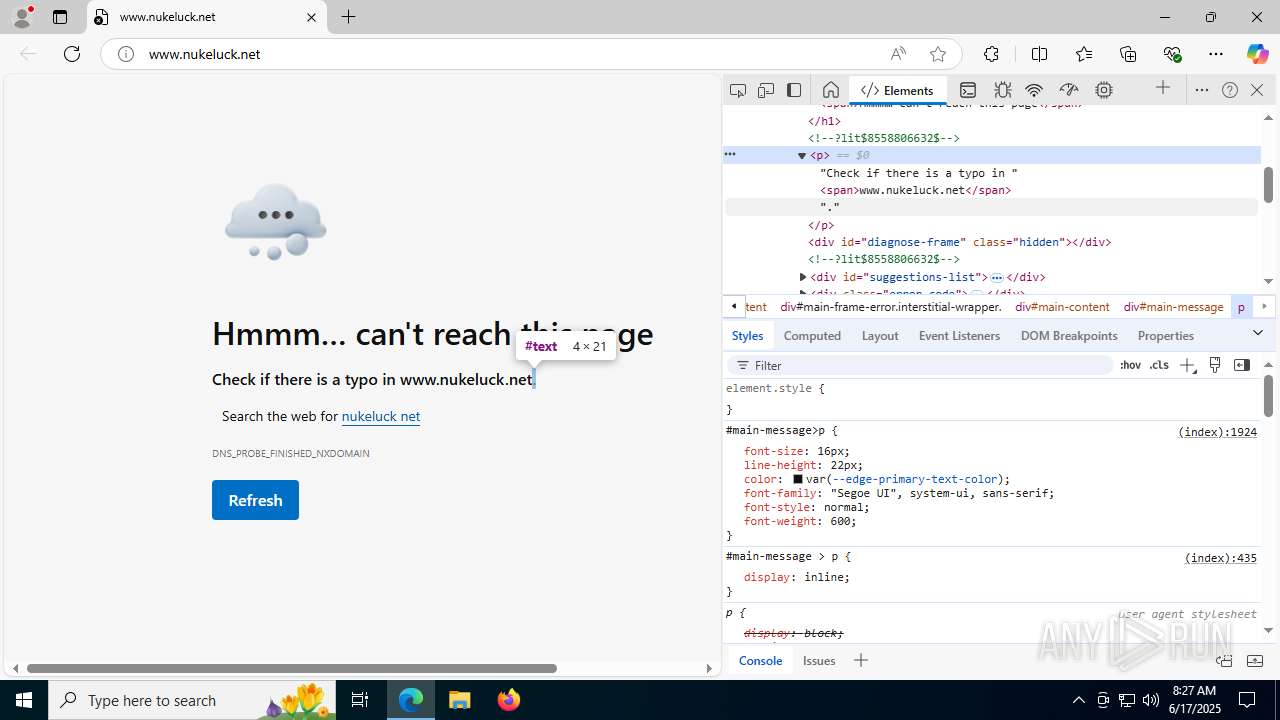The height and width of the screenshot is (720, 1280).
Task: Collapse the selected <p> element node
Action: pyautogui.click(x=802, y=156)
